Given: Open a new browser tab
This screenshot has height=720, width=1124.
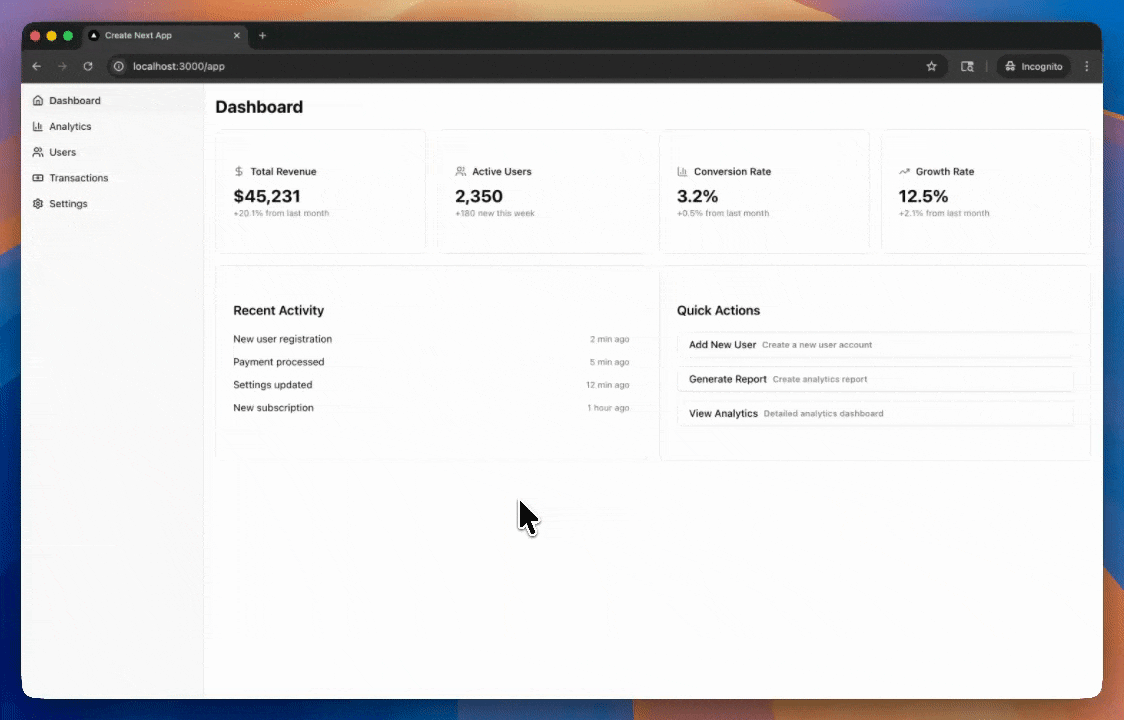Looking at the screenshot, I should (x=263, y=36).
